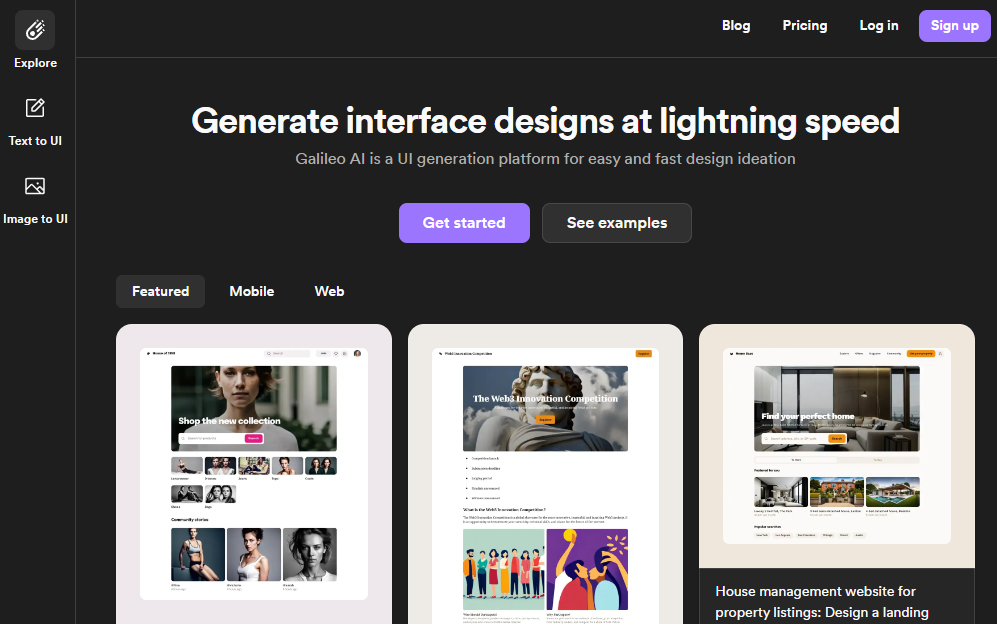The height and width of the screenshot is (624, 997).
Task: Switch to the Mobile tab
Action: pos(252,291)
